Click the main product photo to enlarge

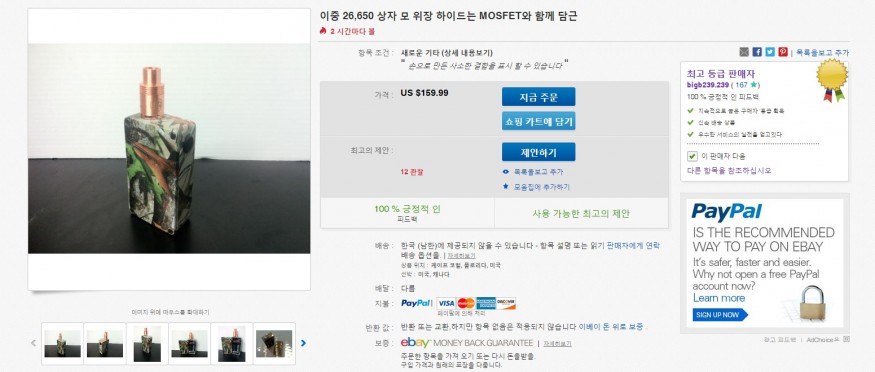(x=169, y=148)
